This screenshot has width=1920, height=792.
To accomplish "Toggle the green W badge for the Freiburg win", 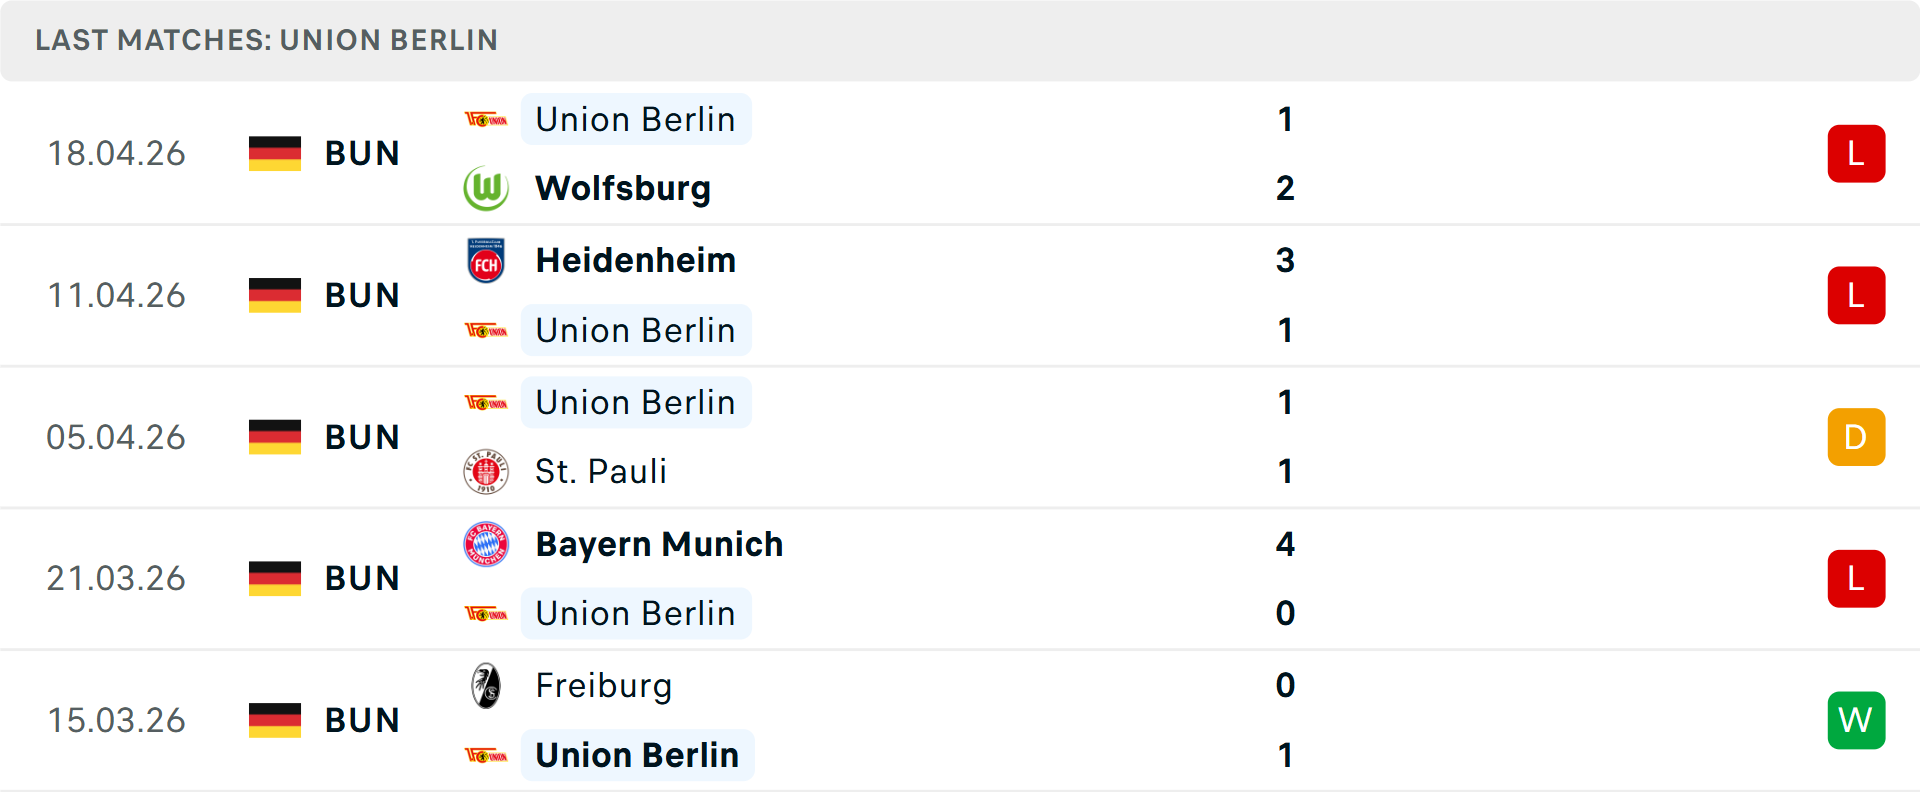I will point(1857,720).
